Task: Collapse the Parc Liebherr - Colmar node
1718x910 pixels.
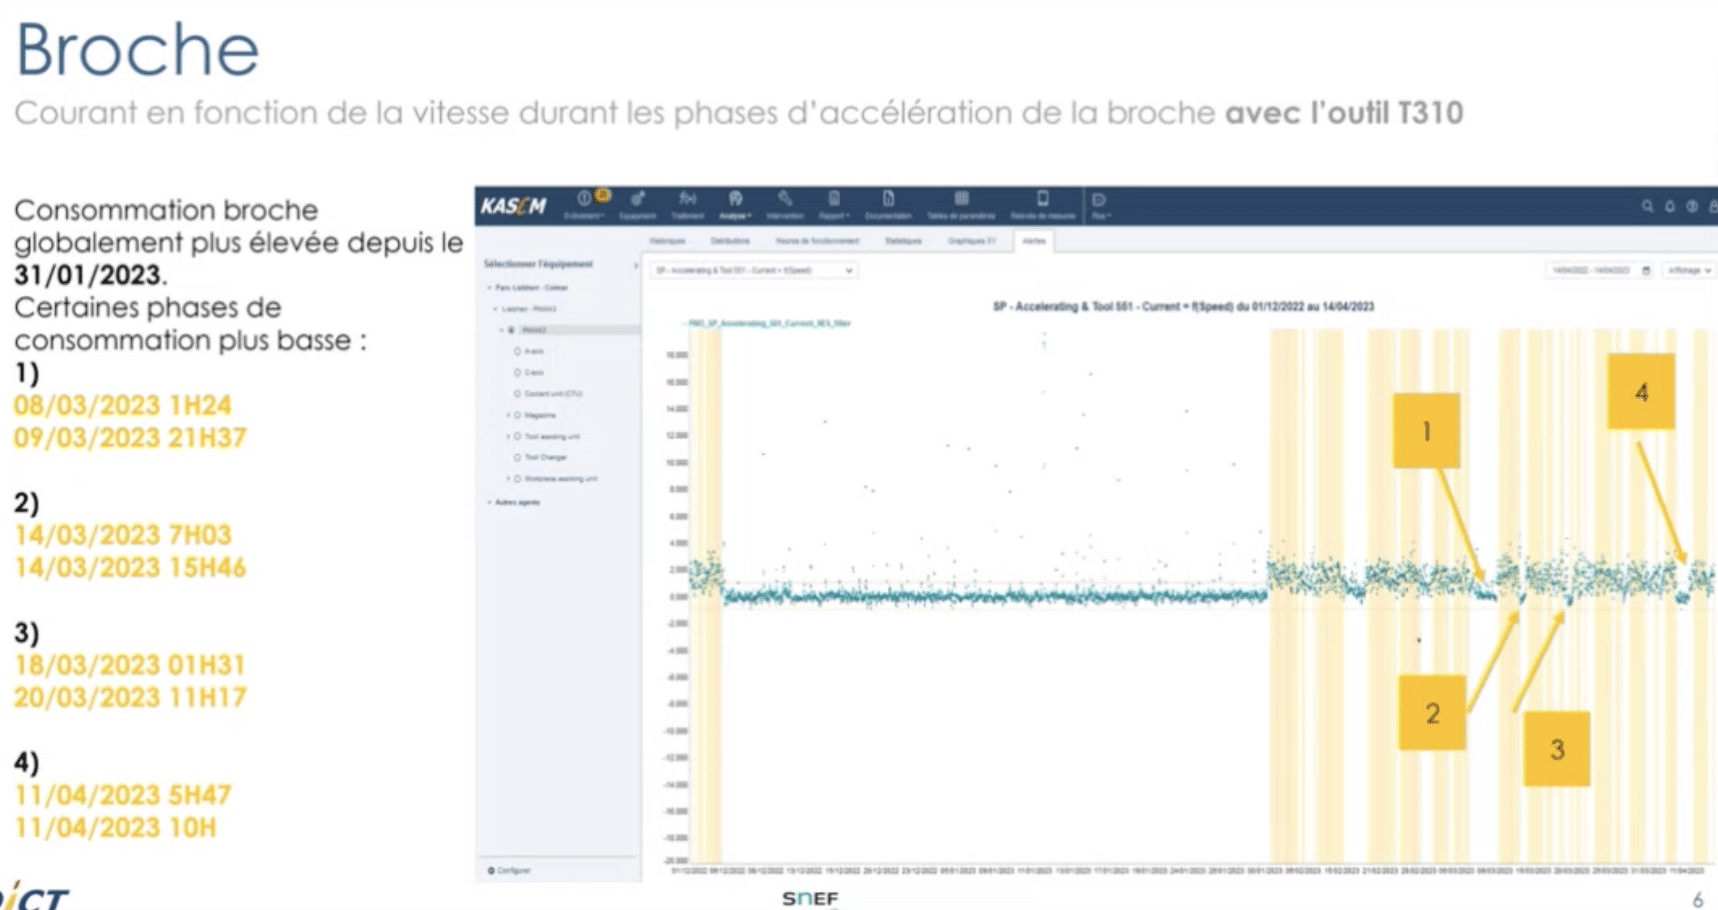Action: [488, 288]
